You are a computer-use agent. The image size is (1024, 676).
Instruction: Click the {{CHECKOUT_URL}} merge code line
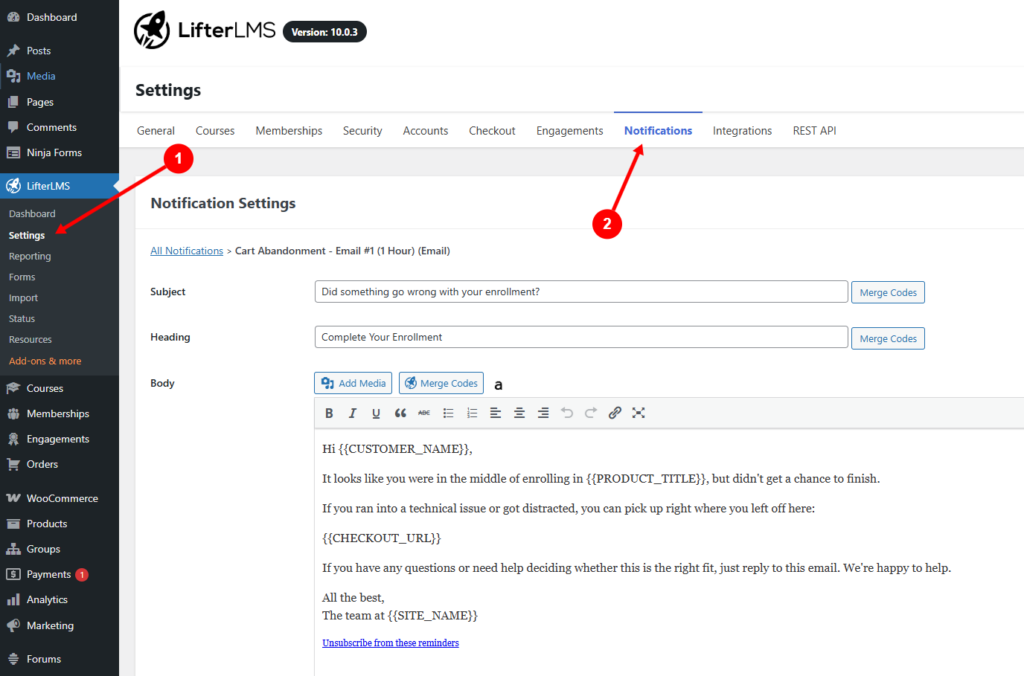381,538
